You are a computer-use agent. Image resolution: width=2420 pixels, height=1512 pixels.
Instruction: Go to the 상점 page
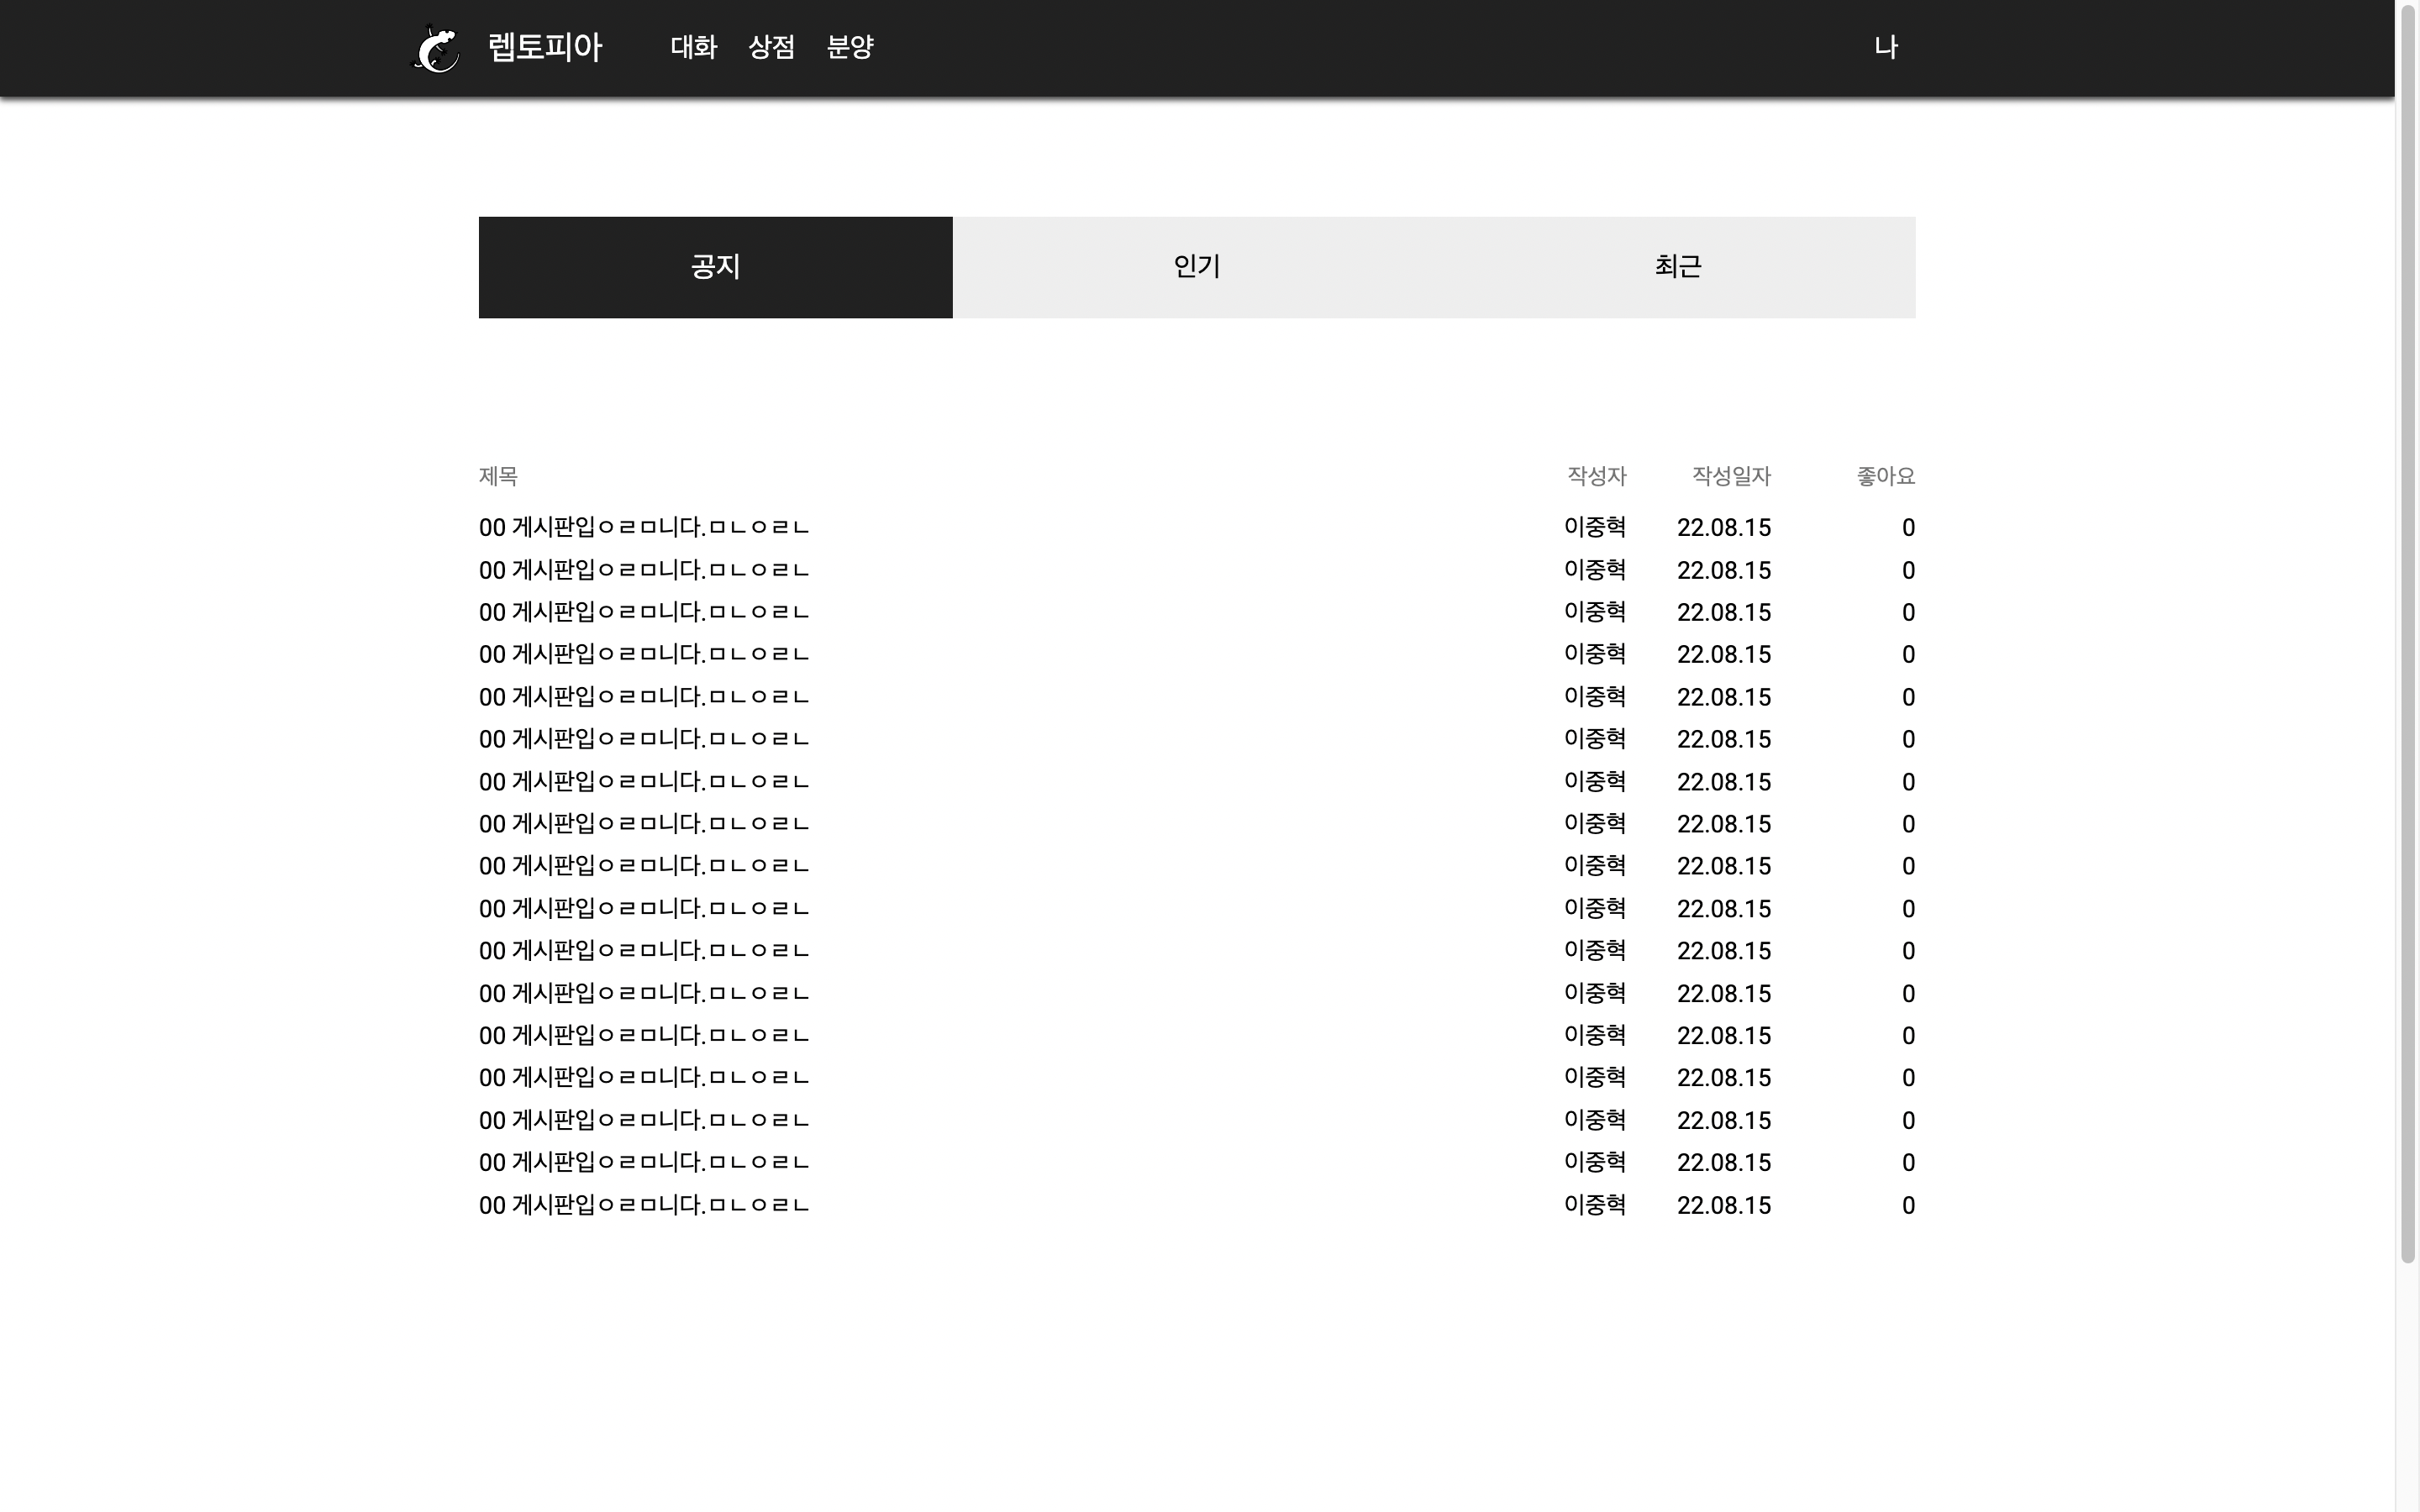point(771,47)
